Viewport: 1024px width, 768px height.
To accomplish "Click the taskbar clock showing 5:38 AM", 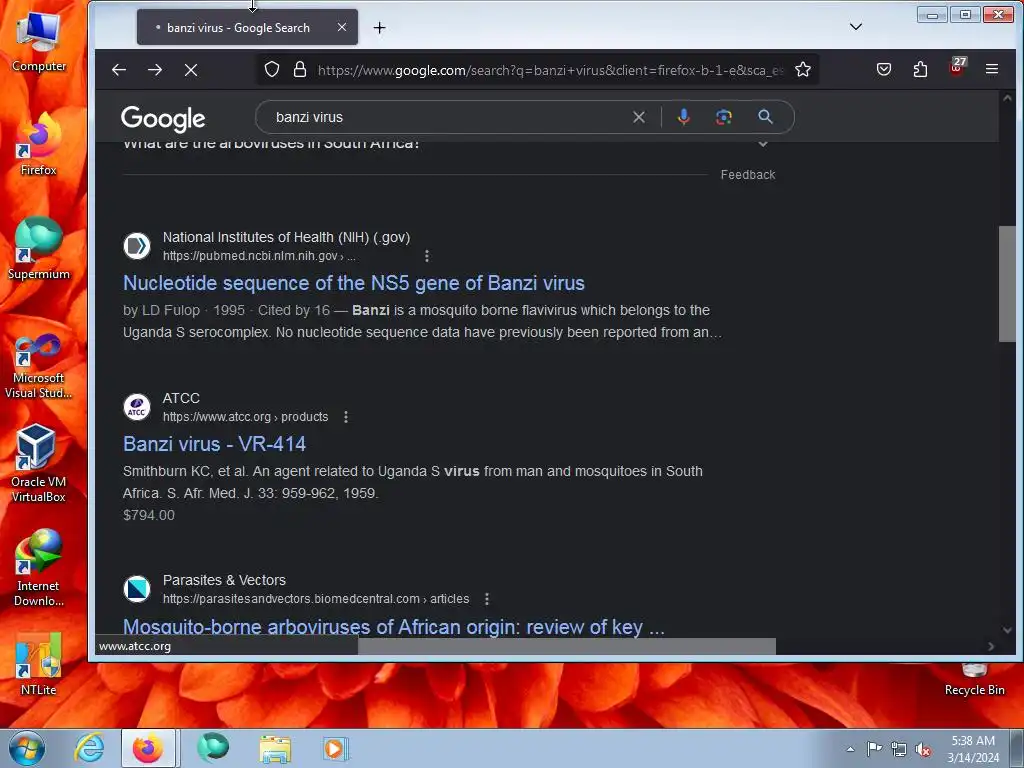I will tap(973, 749).
